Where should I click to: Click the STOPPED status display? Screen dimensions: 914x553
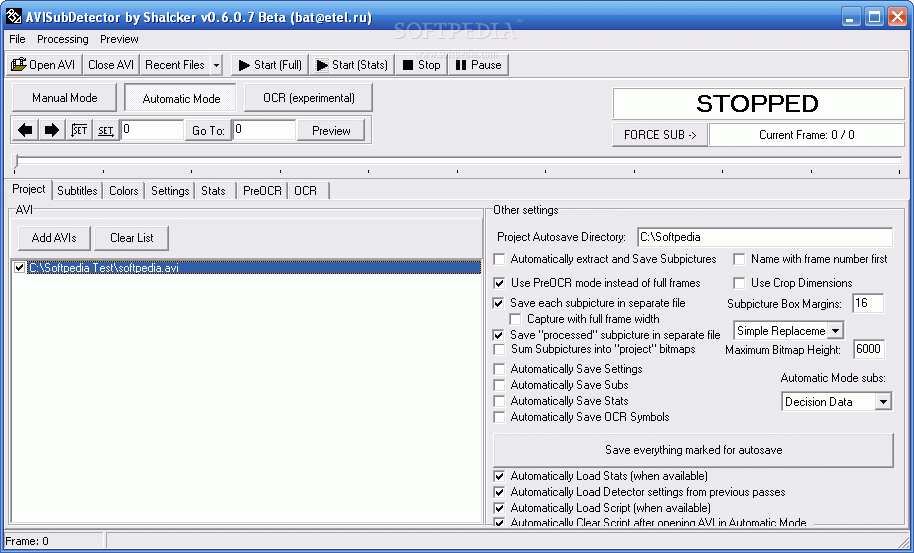click(758, 104)
